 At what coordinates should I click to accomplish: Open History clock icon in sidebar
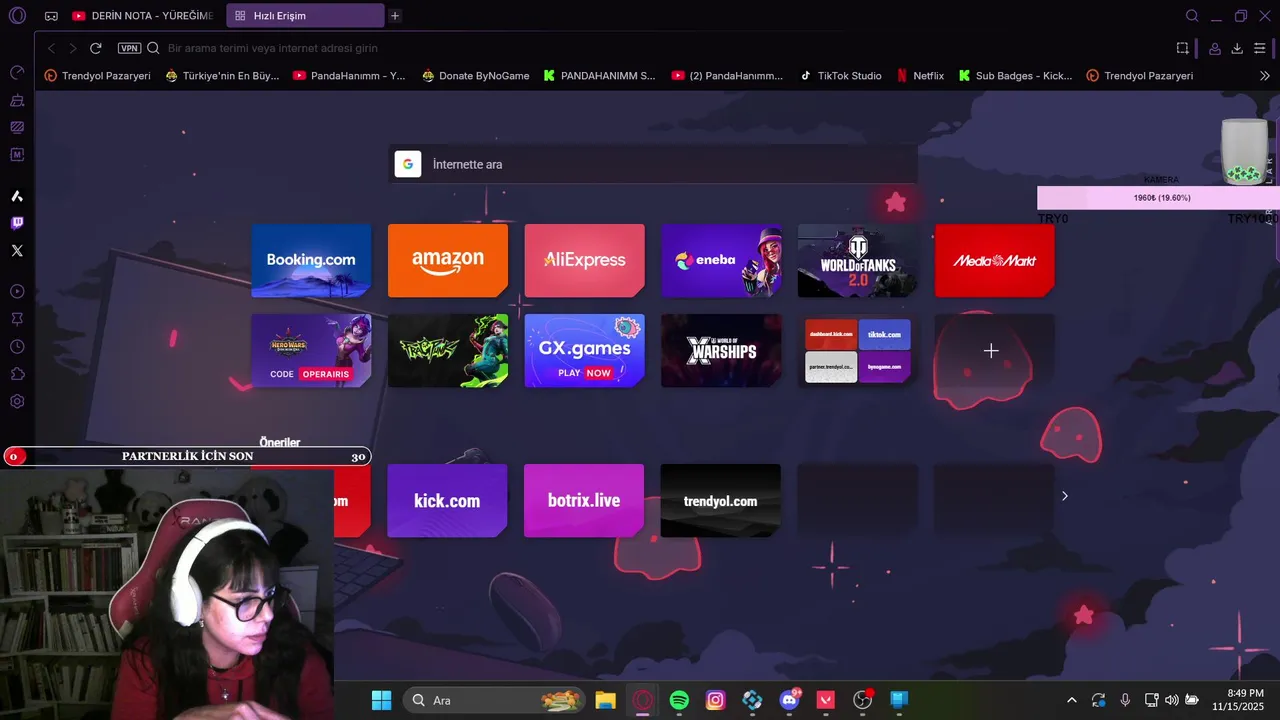coord(17,346)
